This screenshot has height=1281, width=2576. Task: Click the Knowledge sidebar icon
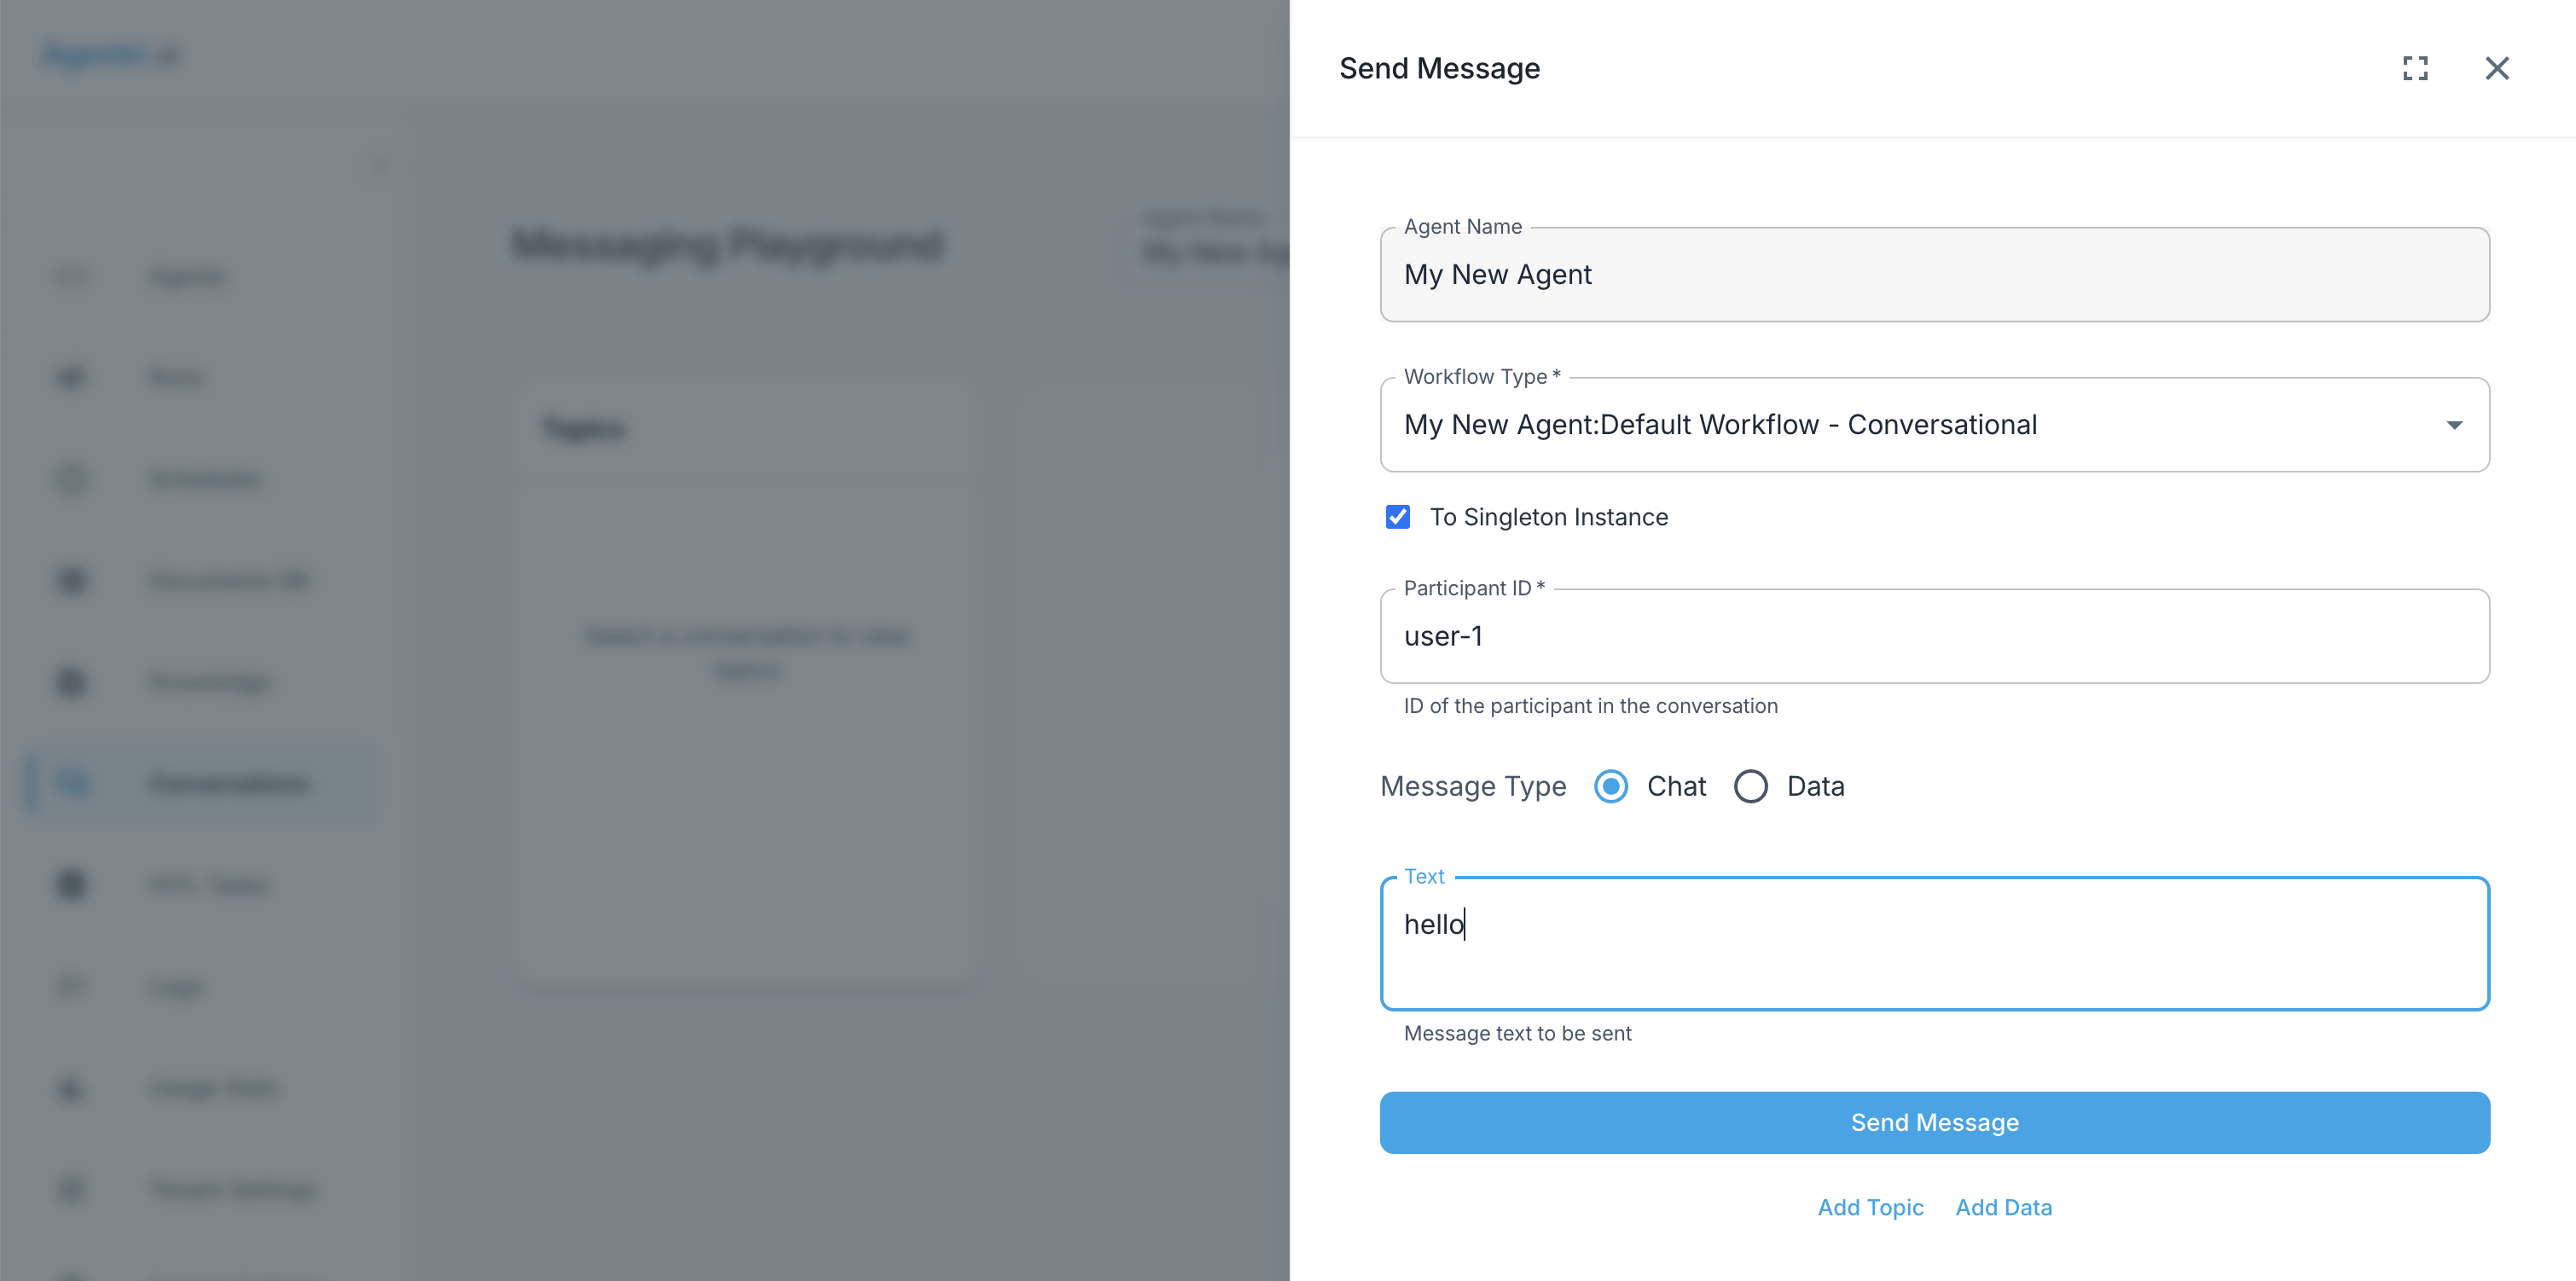[x=72, y=682]
